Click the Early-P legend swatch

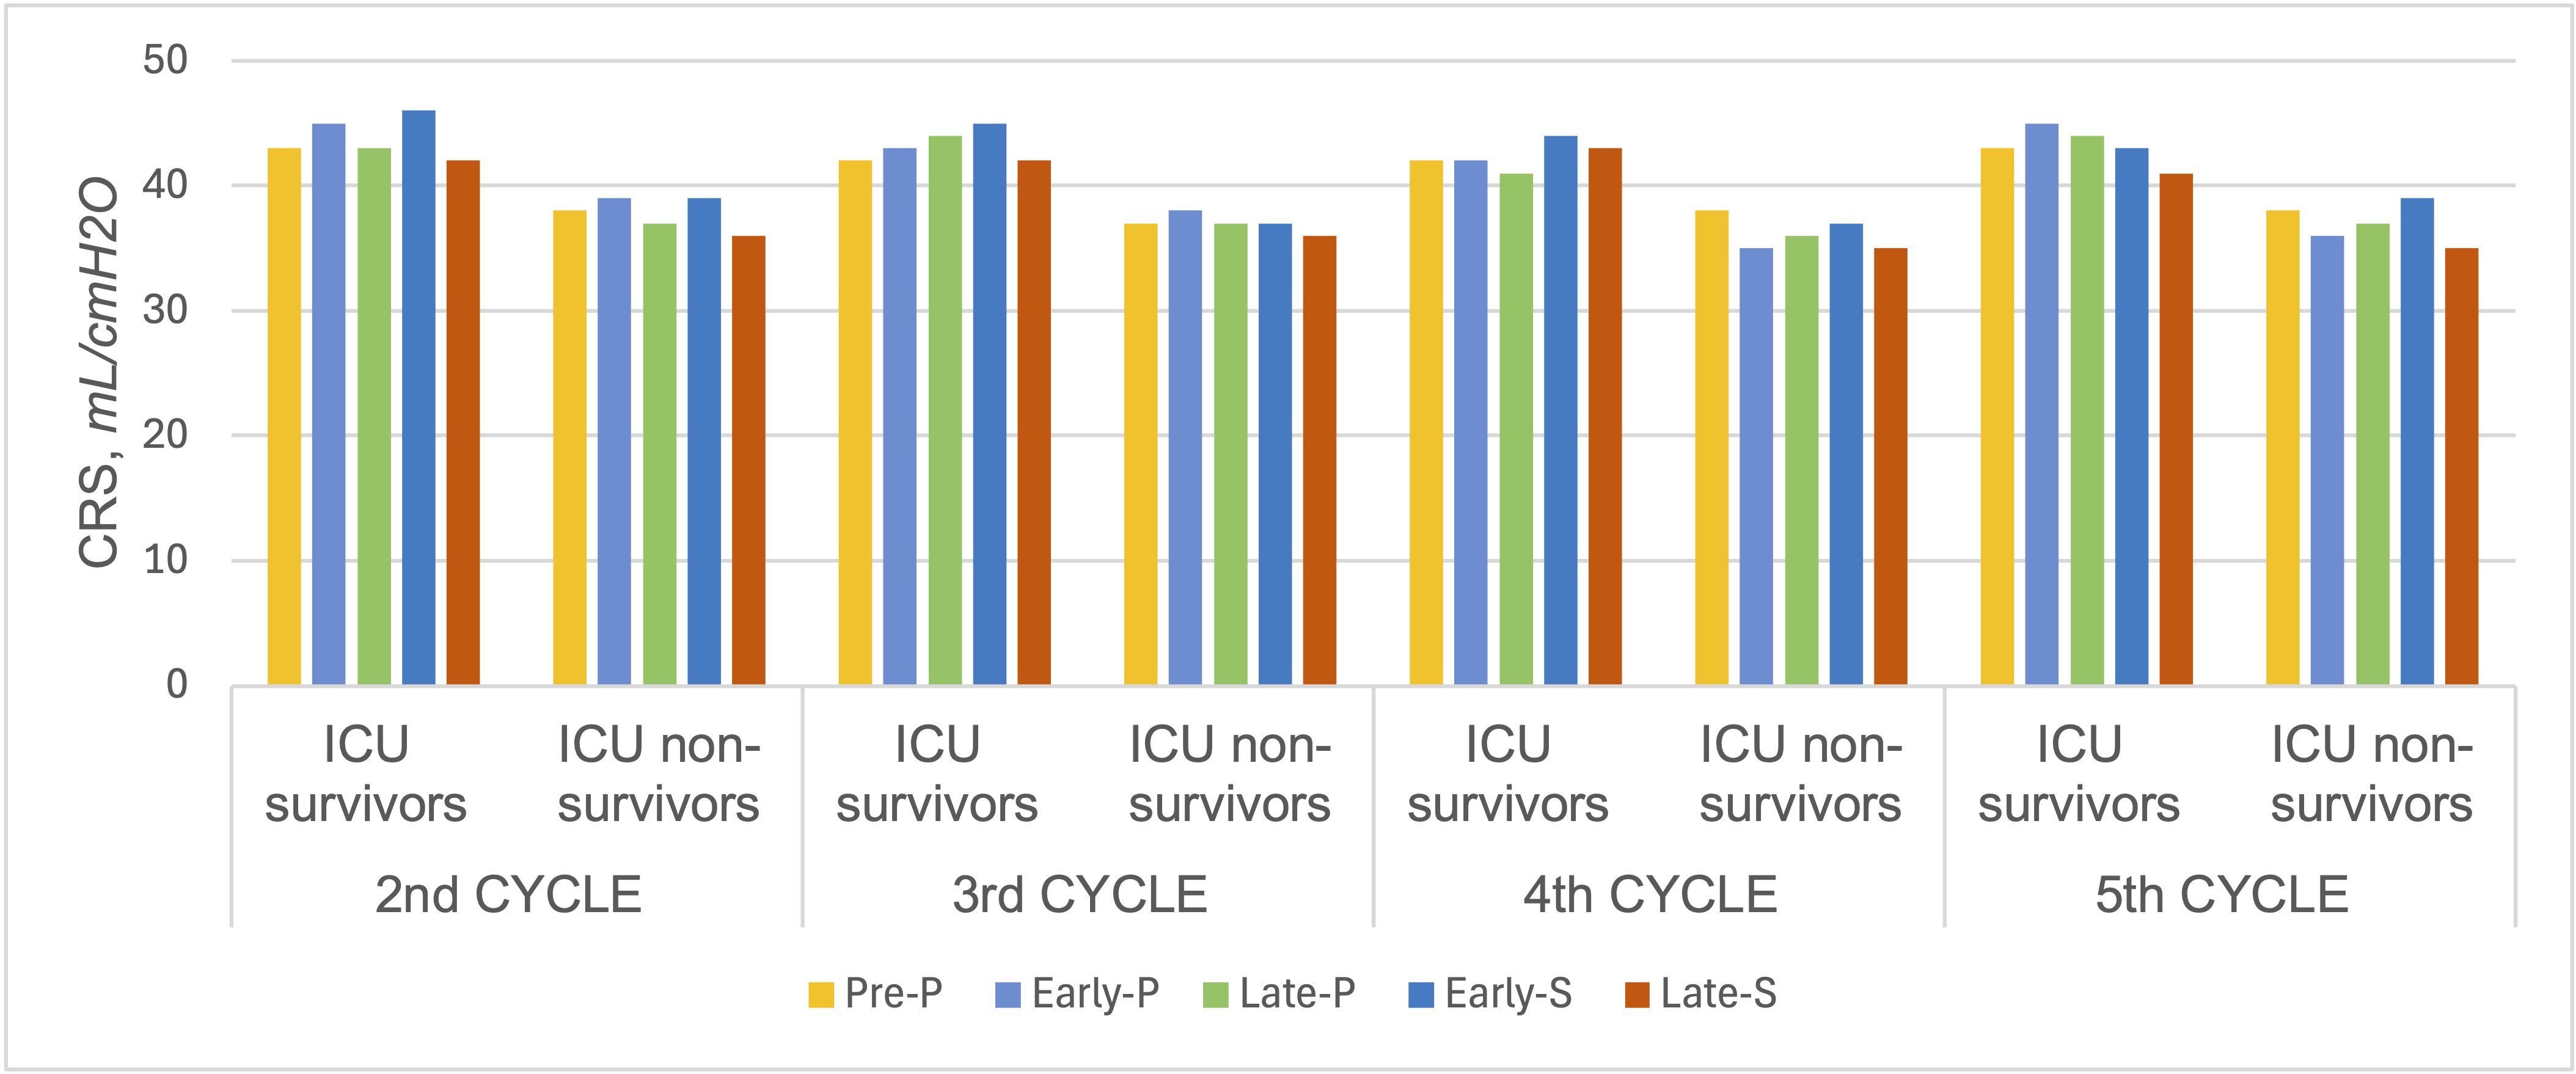point(1008,995)
